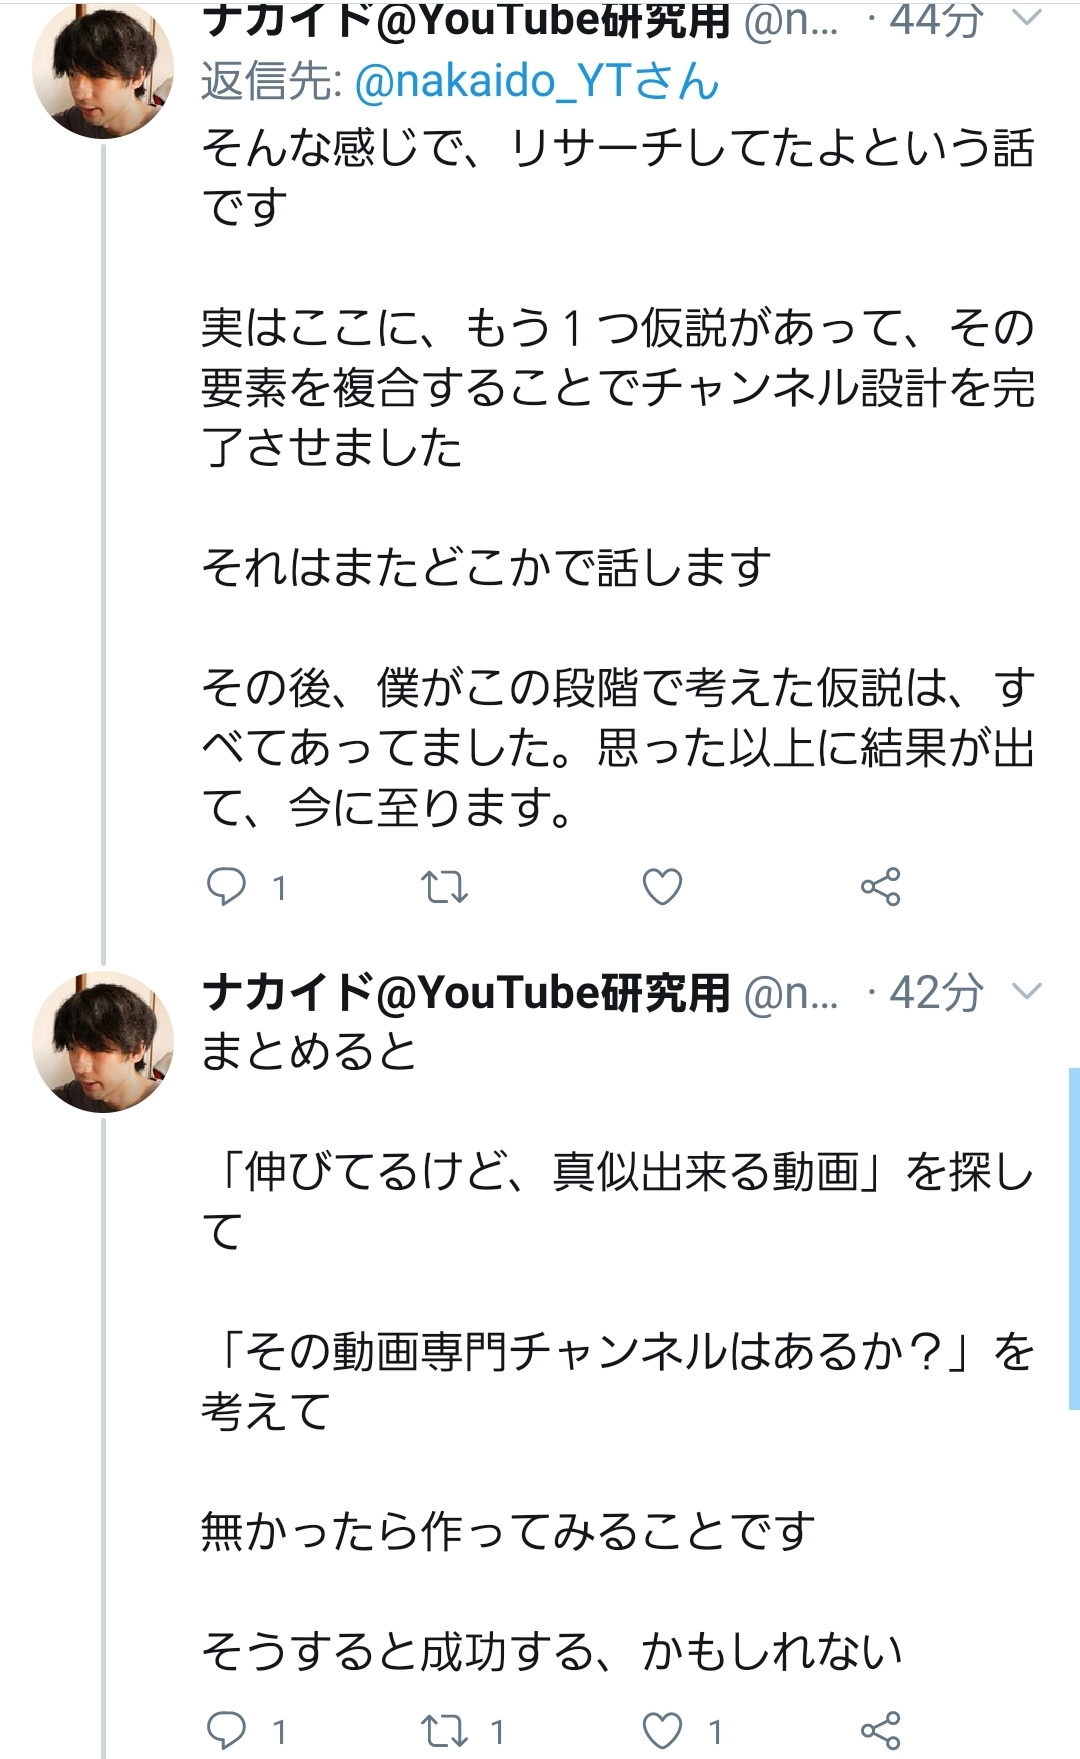Open the @nakaido_YT reply-to mention link

[536, 82]
